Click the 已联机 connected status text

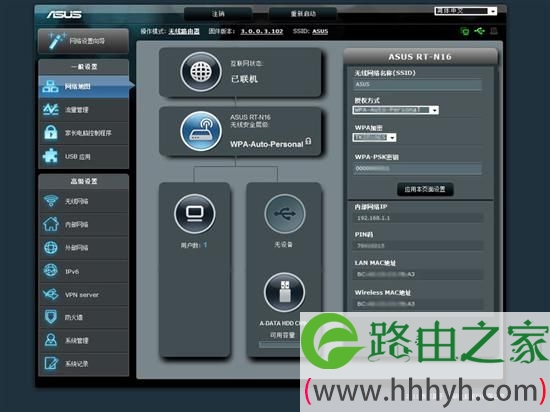[244, 79]
